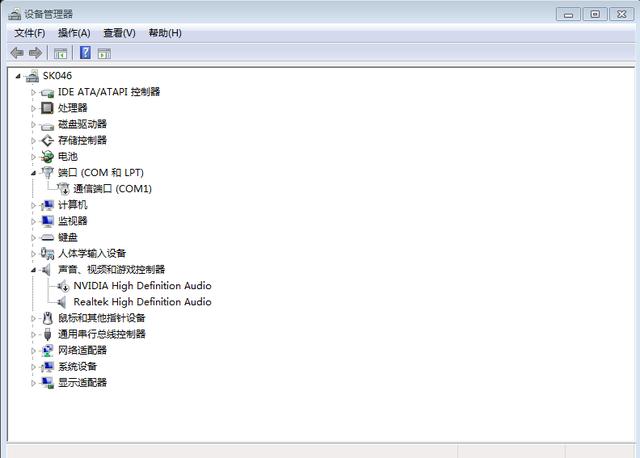
Task: Expand the IDE ATA/ATAPI 控制器 node
Action: (33, 92)
